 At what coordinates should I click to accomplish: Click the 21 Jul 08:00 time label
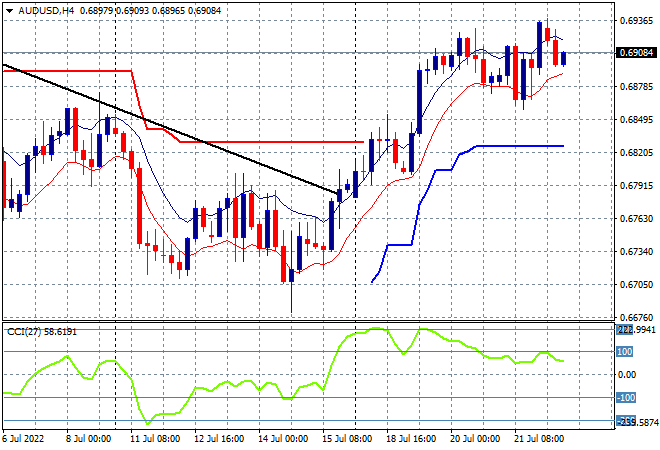(539, 439)
